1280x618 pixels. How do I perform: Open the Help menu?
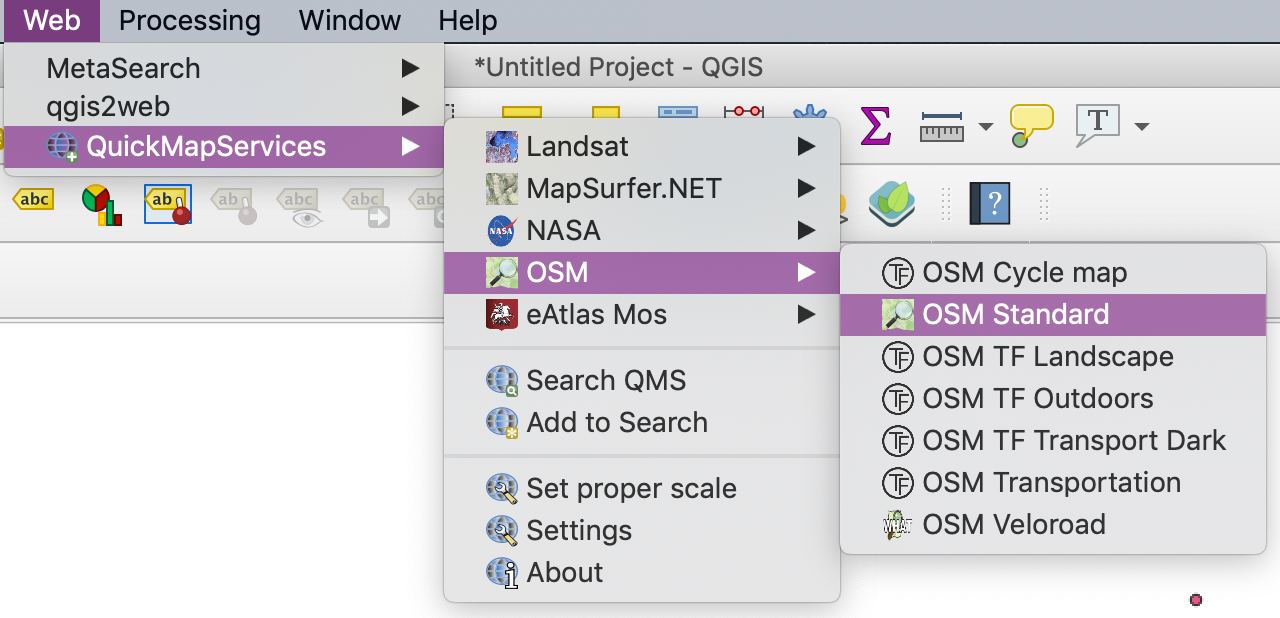[x=468, y=20]
